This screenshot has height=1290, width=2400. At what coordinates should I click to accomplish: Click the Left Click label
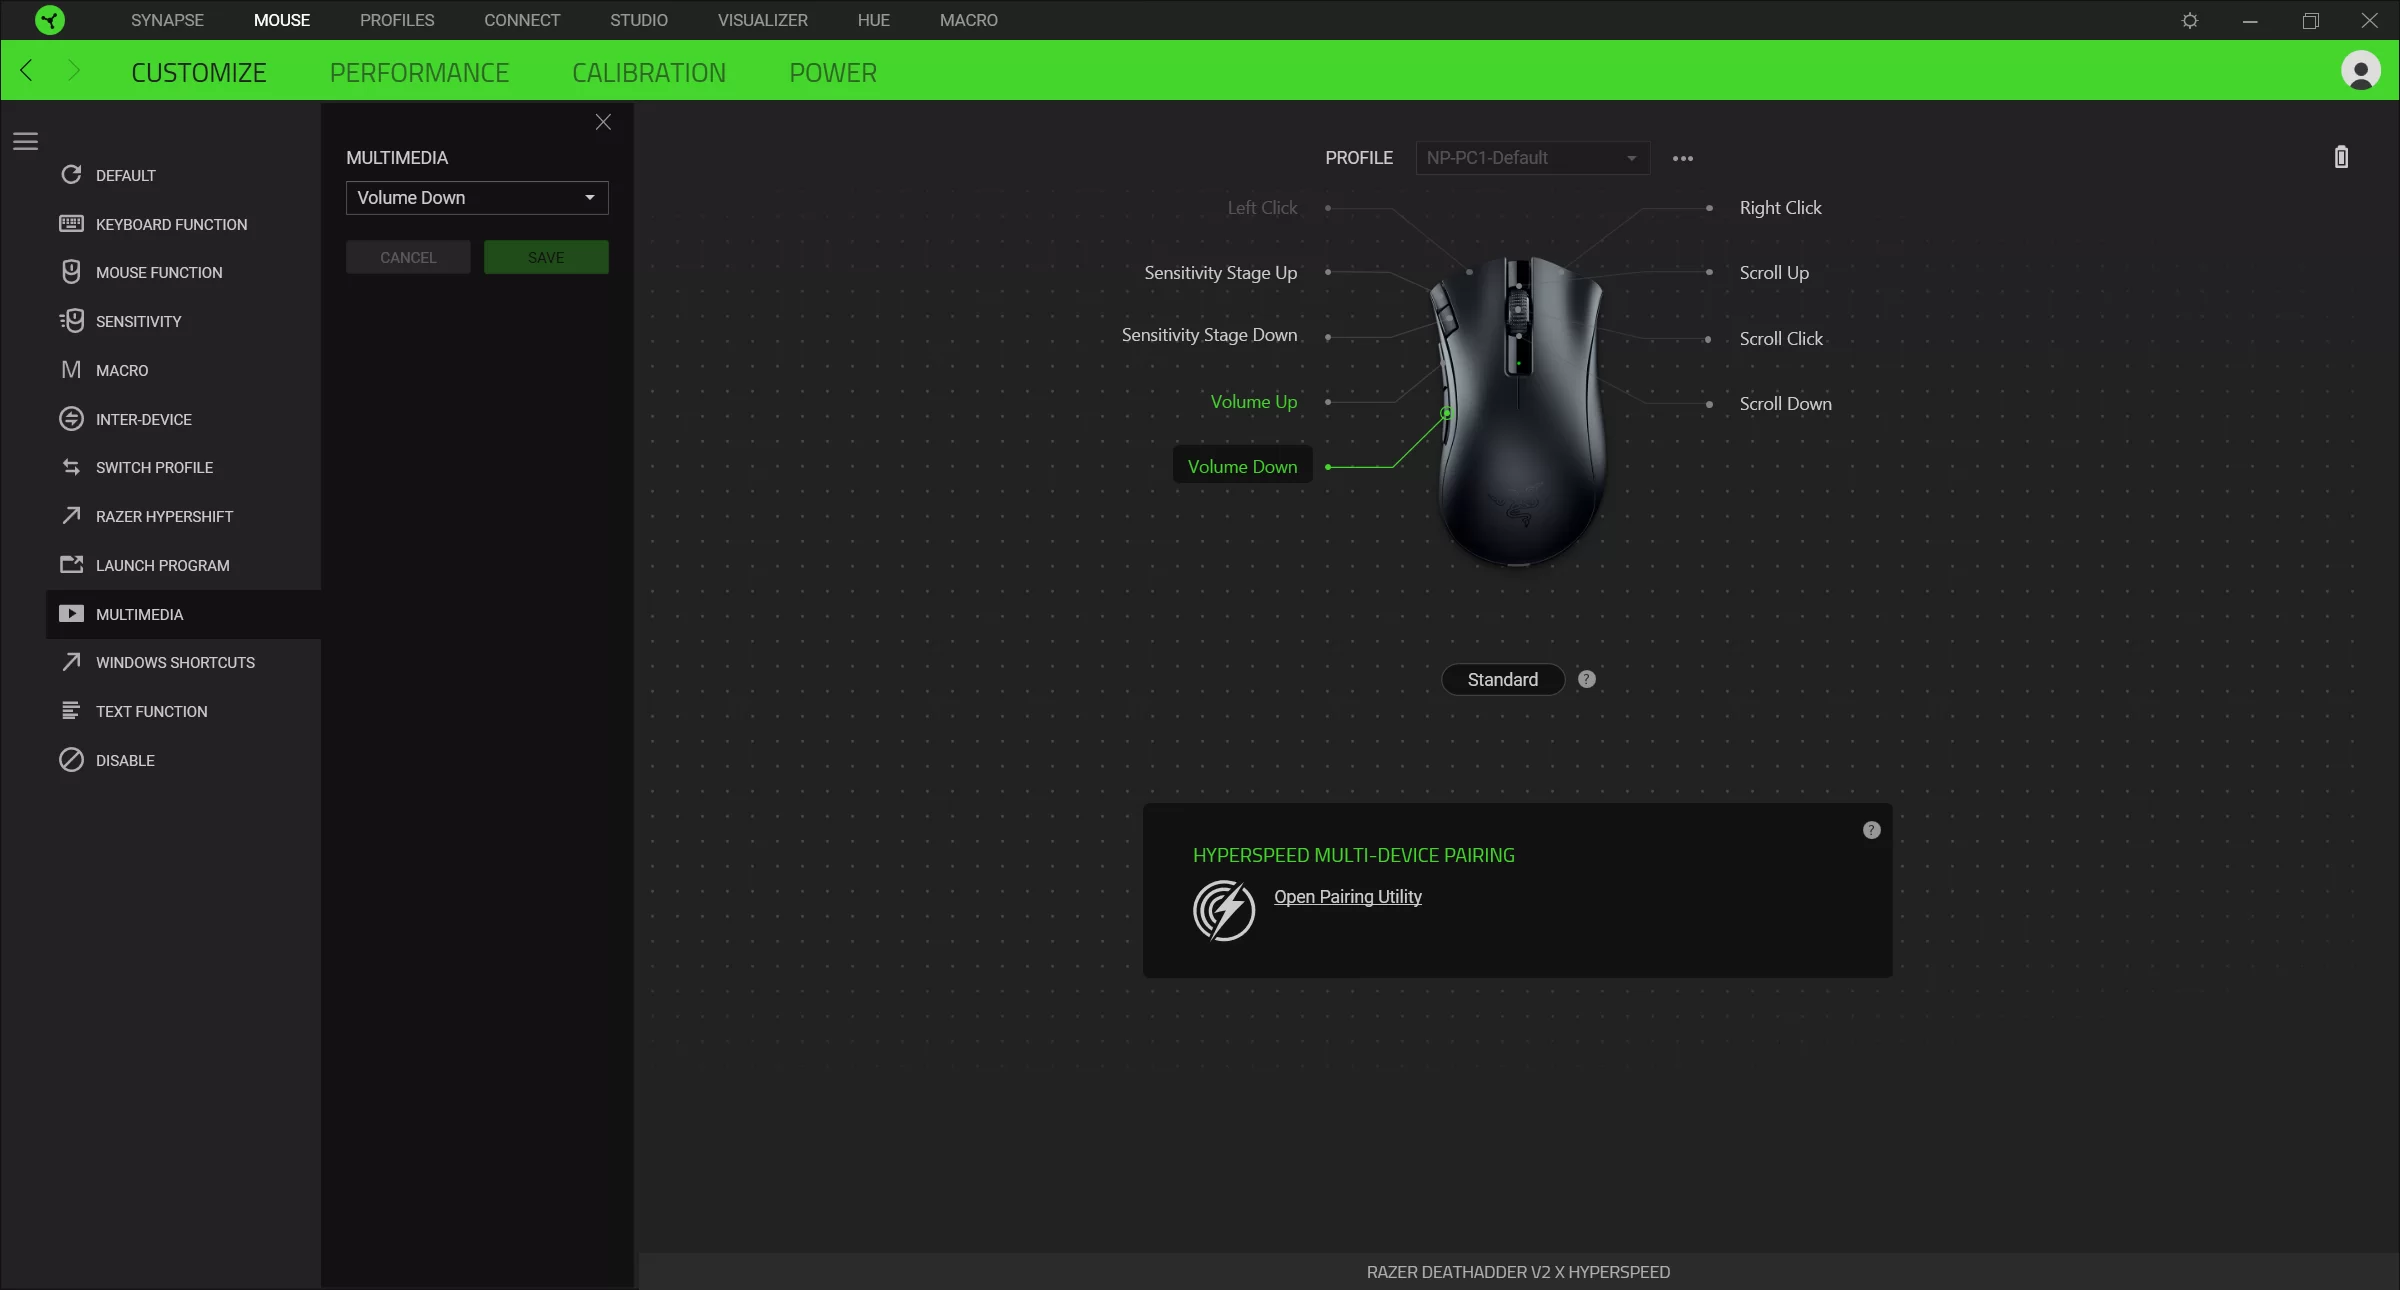[1262, 208]
